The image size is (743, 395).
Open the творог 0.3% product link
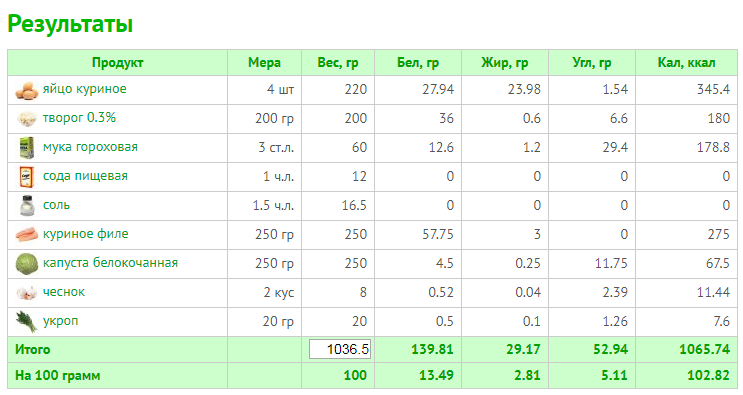click(x=79, y=117)
